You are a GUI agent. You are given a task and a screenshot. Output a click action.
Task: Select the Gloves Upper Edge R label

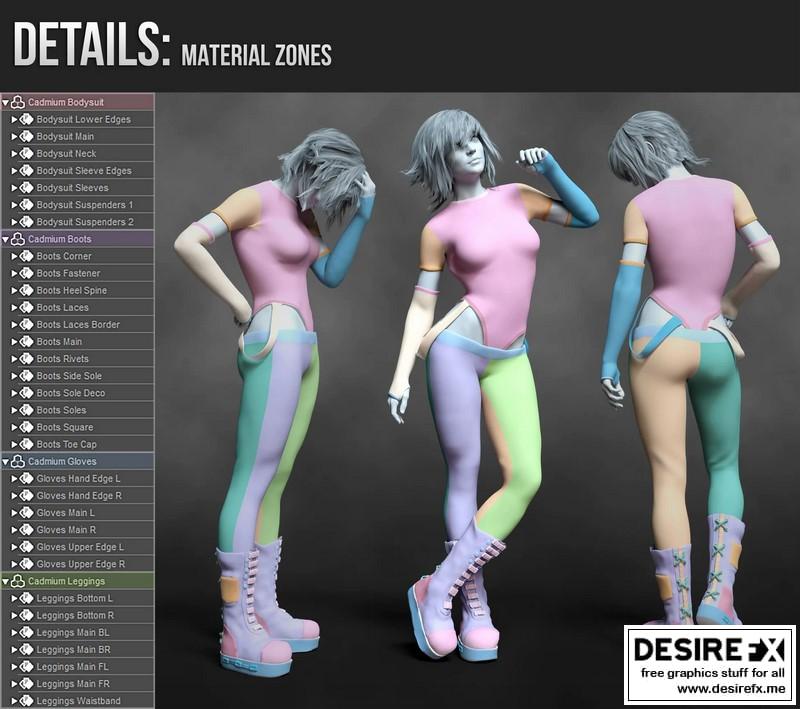point(81,565)
